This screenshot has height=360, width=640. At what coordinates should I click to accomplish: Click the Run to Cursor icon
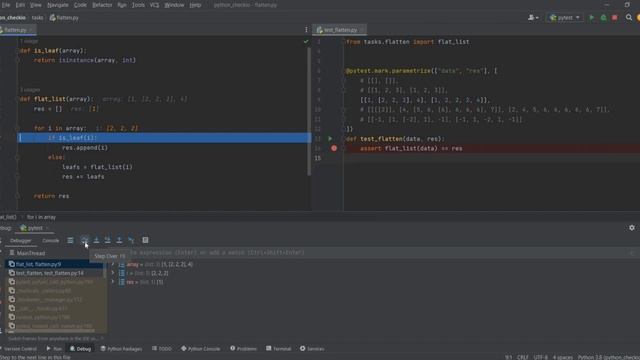131,240
